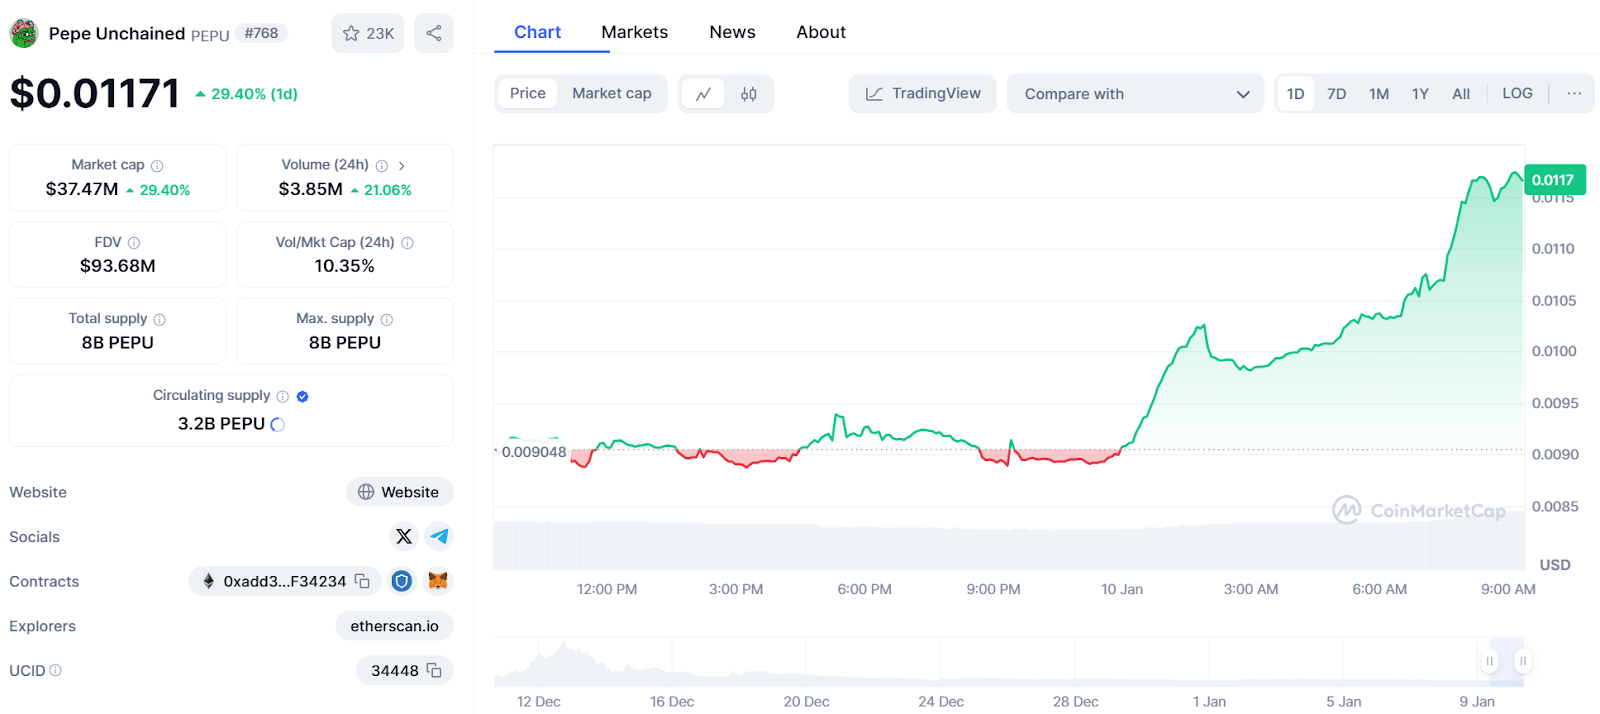Image resolution: width=1600 pixels, height=714 pixels.
Task: Select the 1Y time range
Action: coord(1420,94)
